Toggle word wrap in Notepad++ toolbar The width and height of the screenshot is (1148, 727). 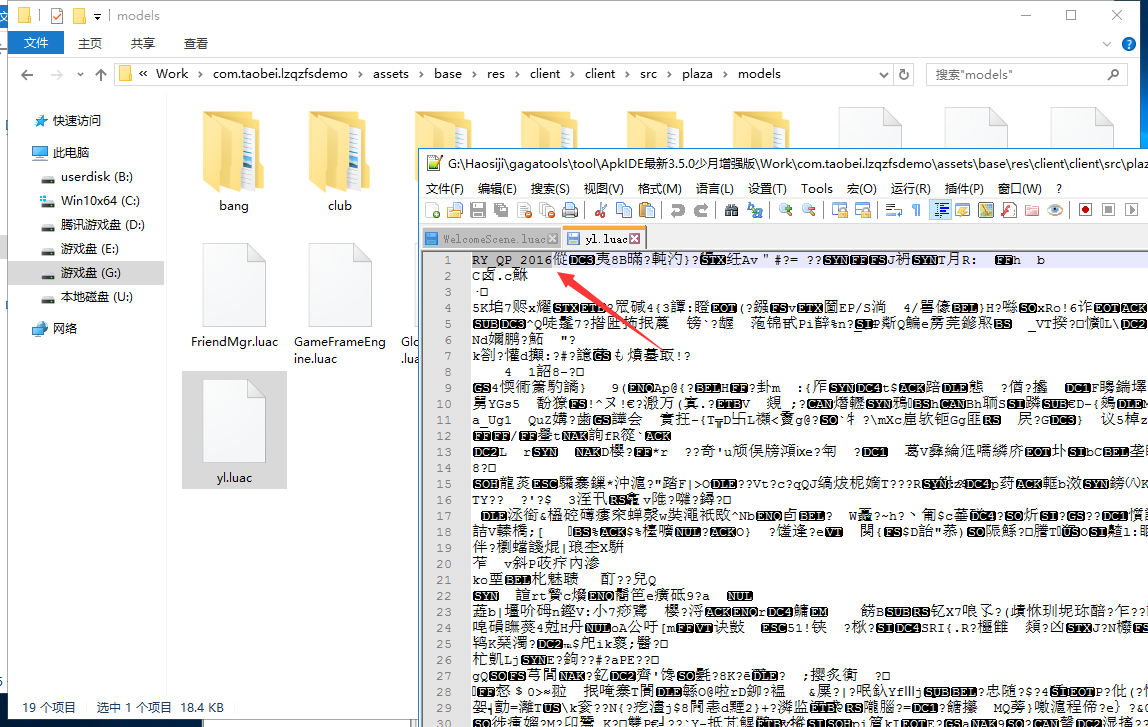[x=893, y=210]
